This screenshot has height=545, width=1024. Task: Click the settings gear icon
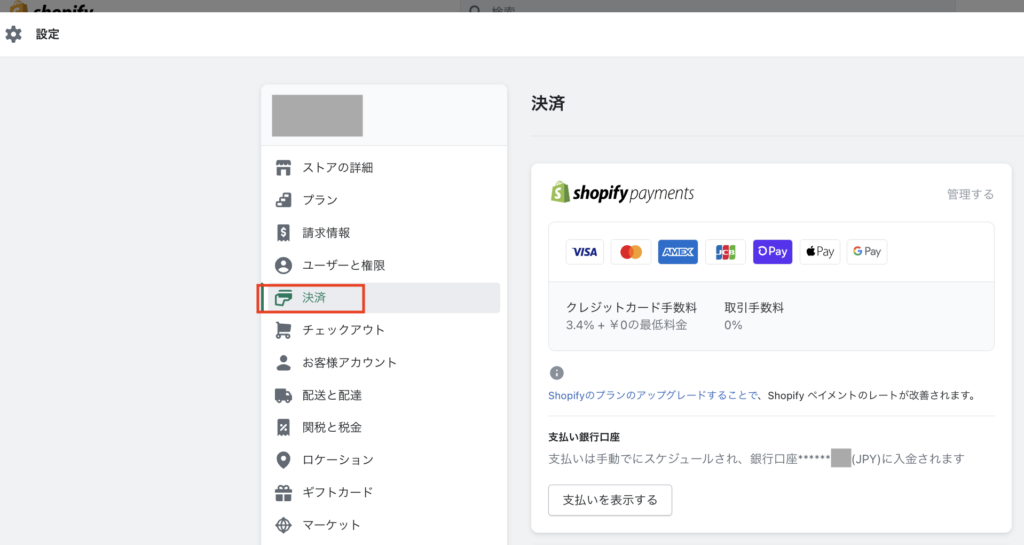(x=13, y=34)
